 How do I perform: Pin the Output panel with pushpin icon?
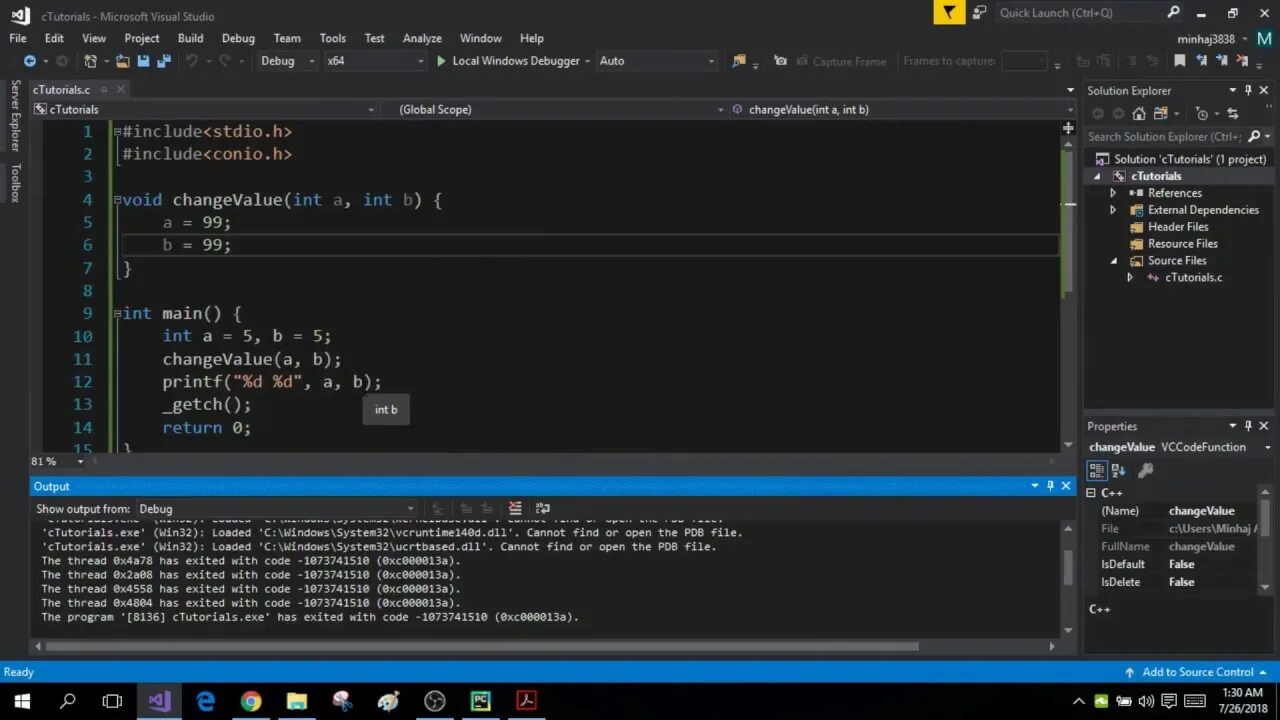pyautogui.click(x=1050, y=486)
